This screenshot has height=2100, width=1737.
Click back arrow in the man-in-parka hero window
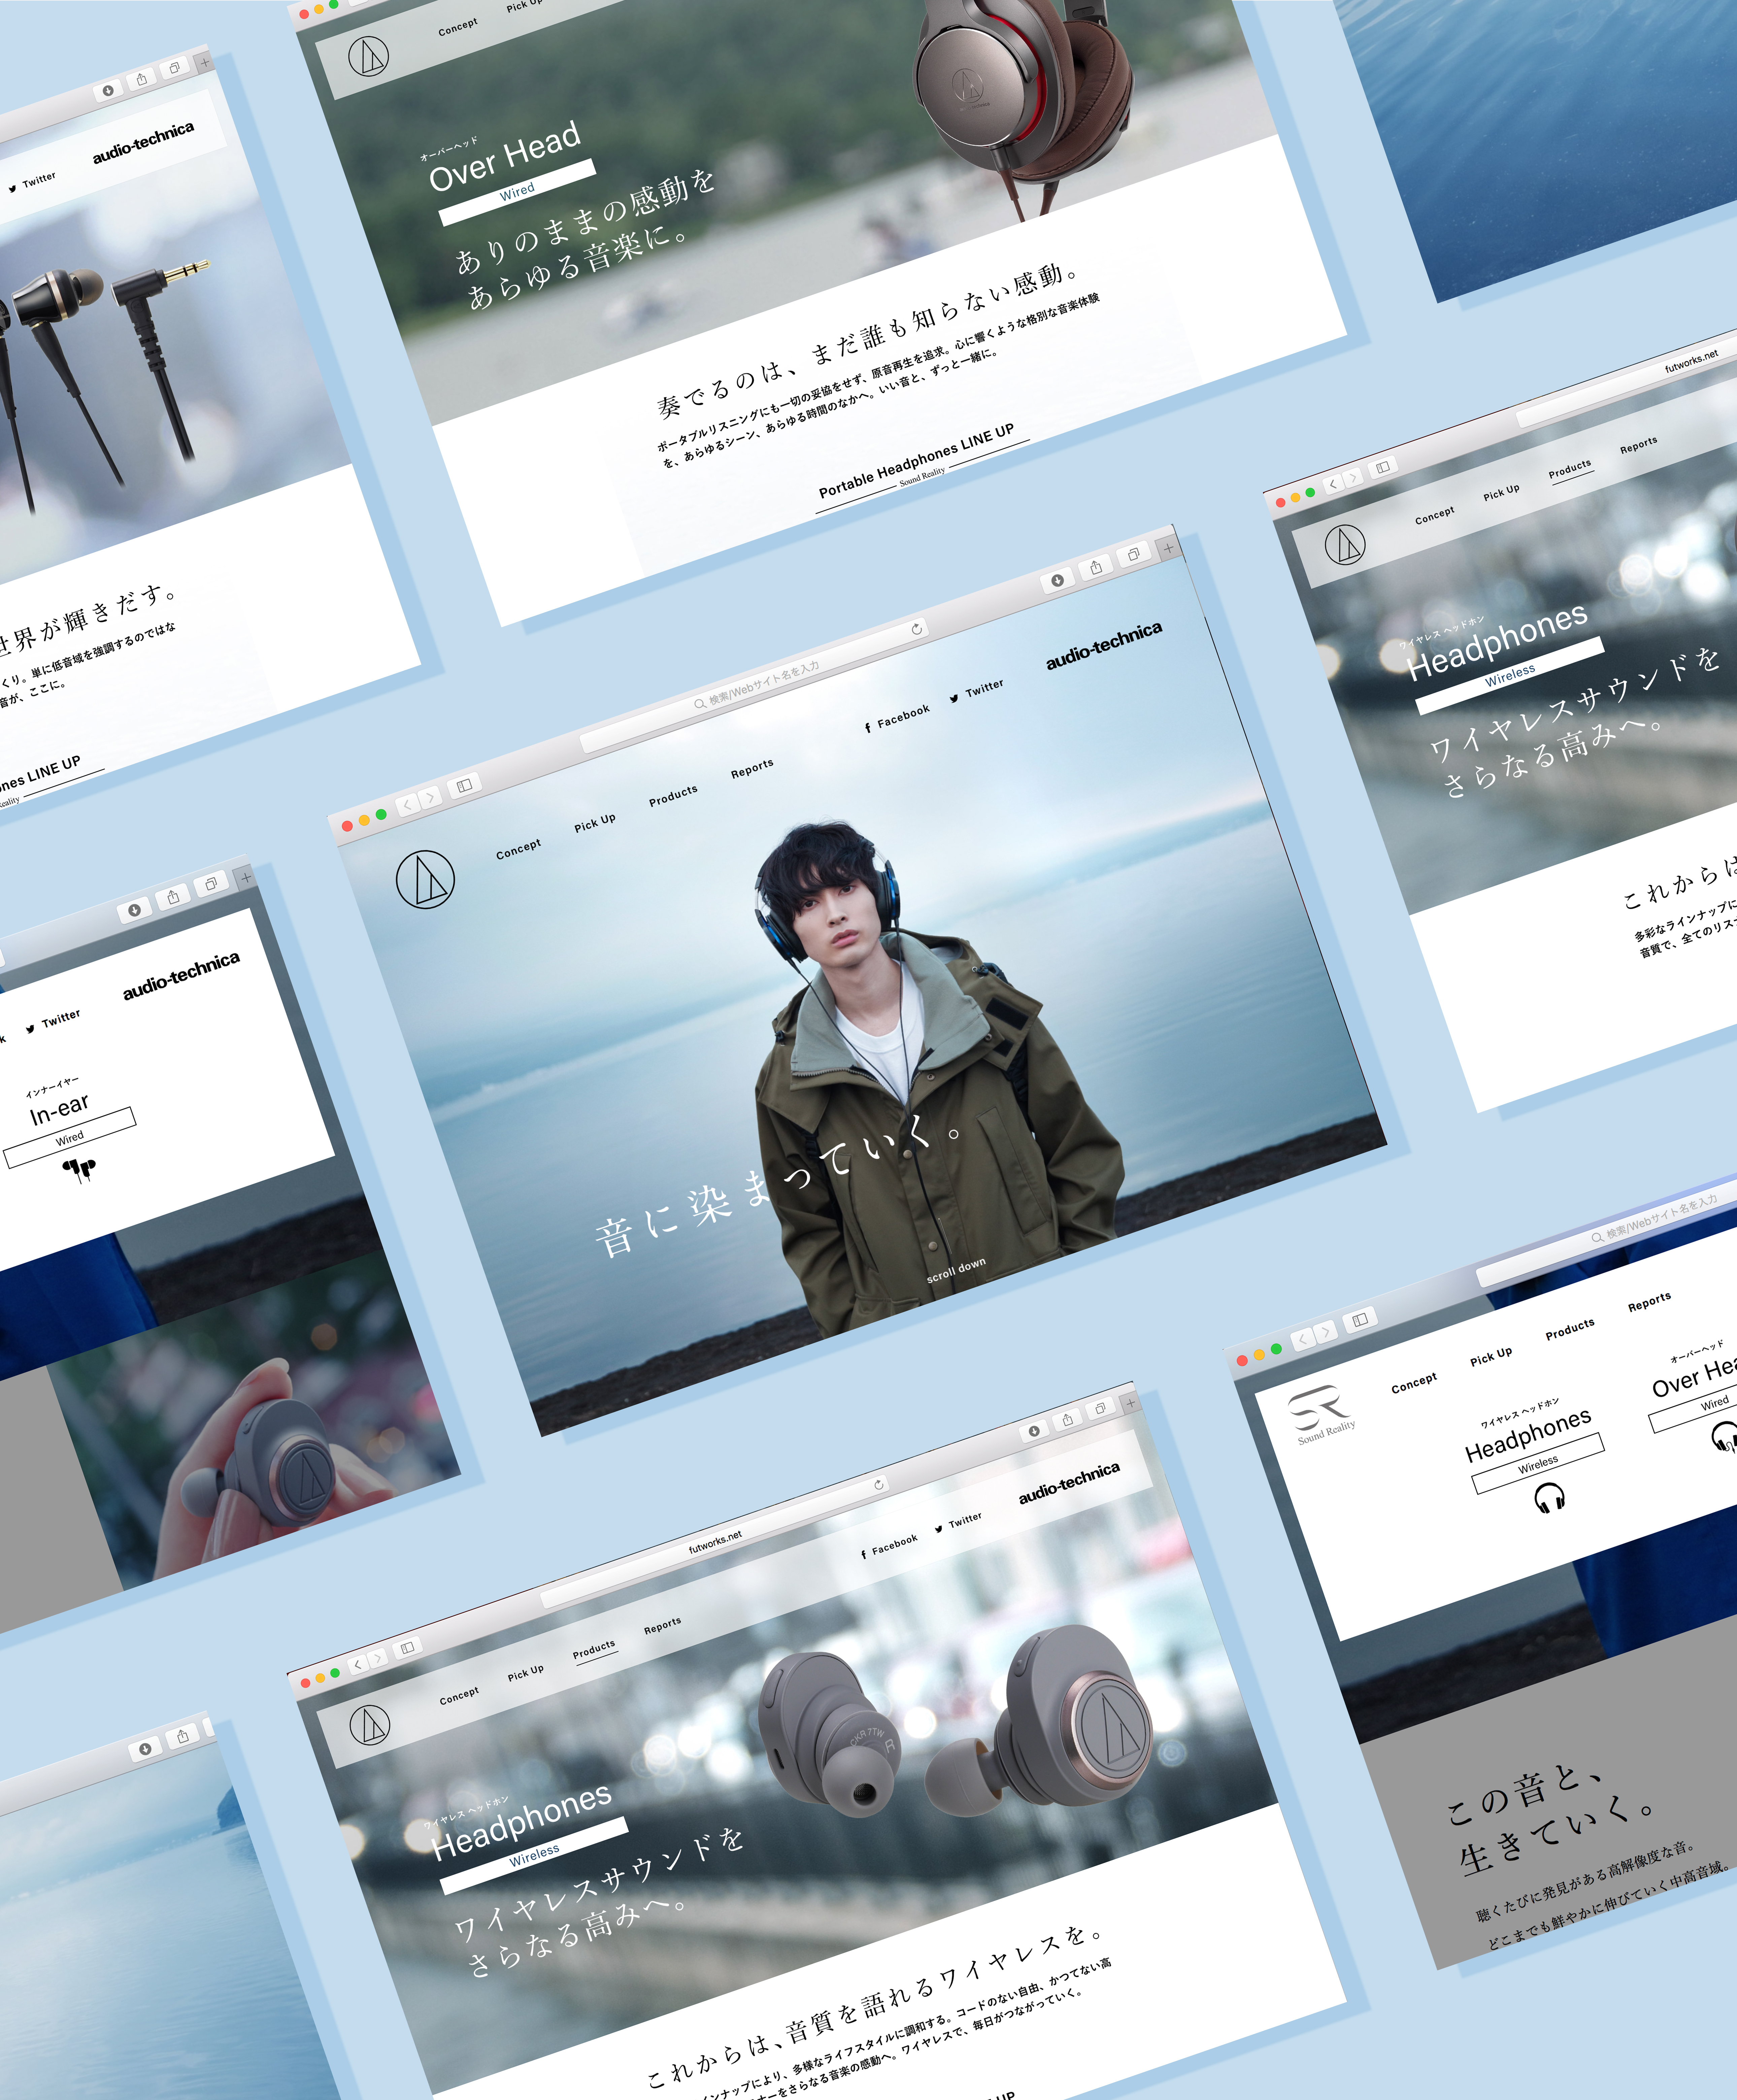tap(407, 805)
